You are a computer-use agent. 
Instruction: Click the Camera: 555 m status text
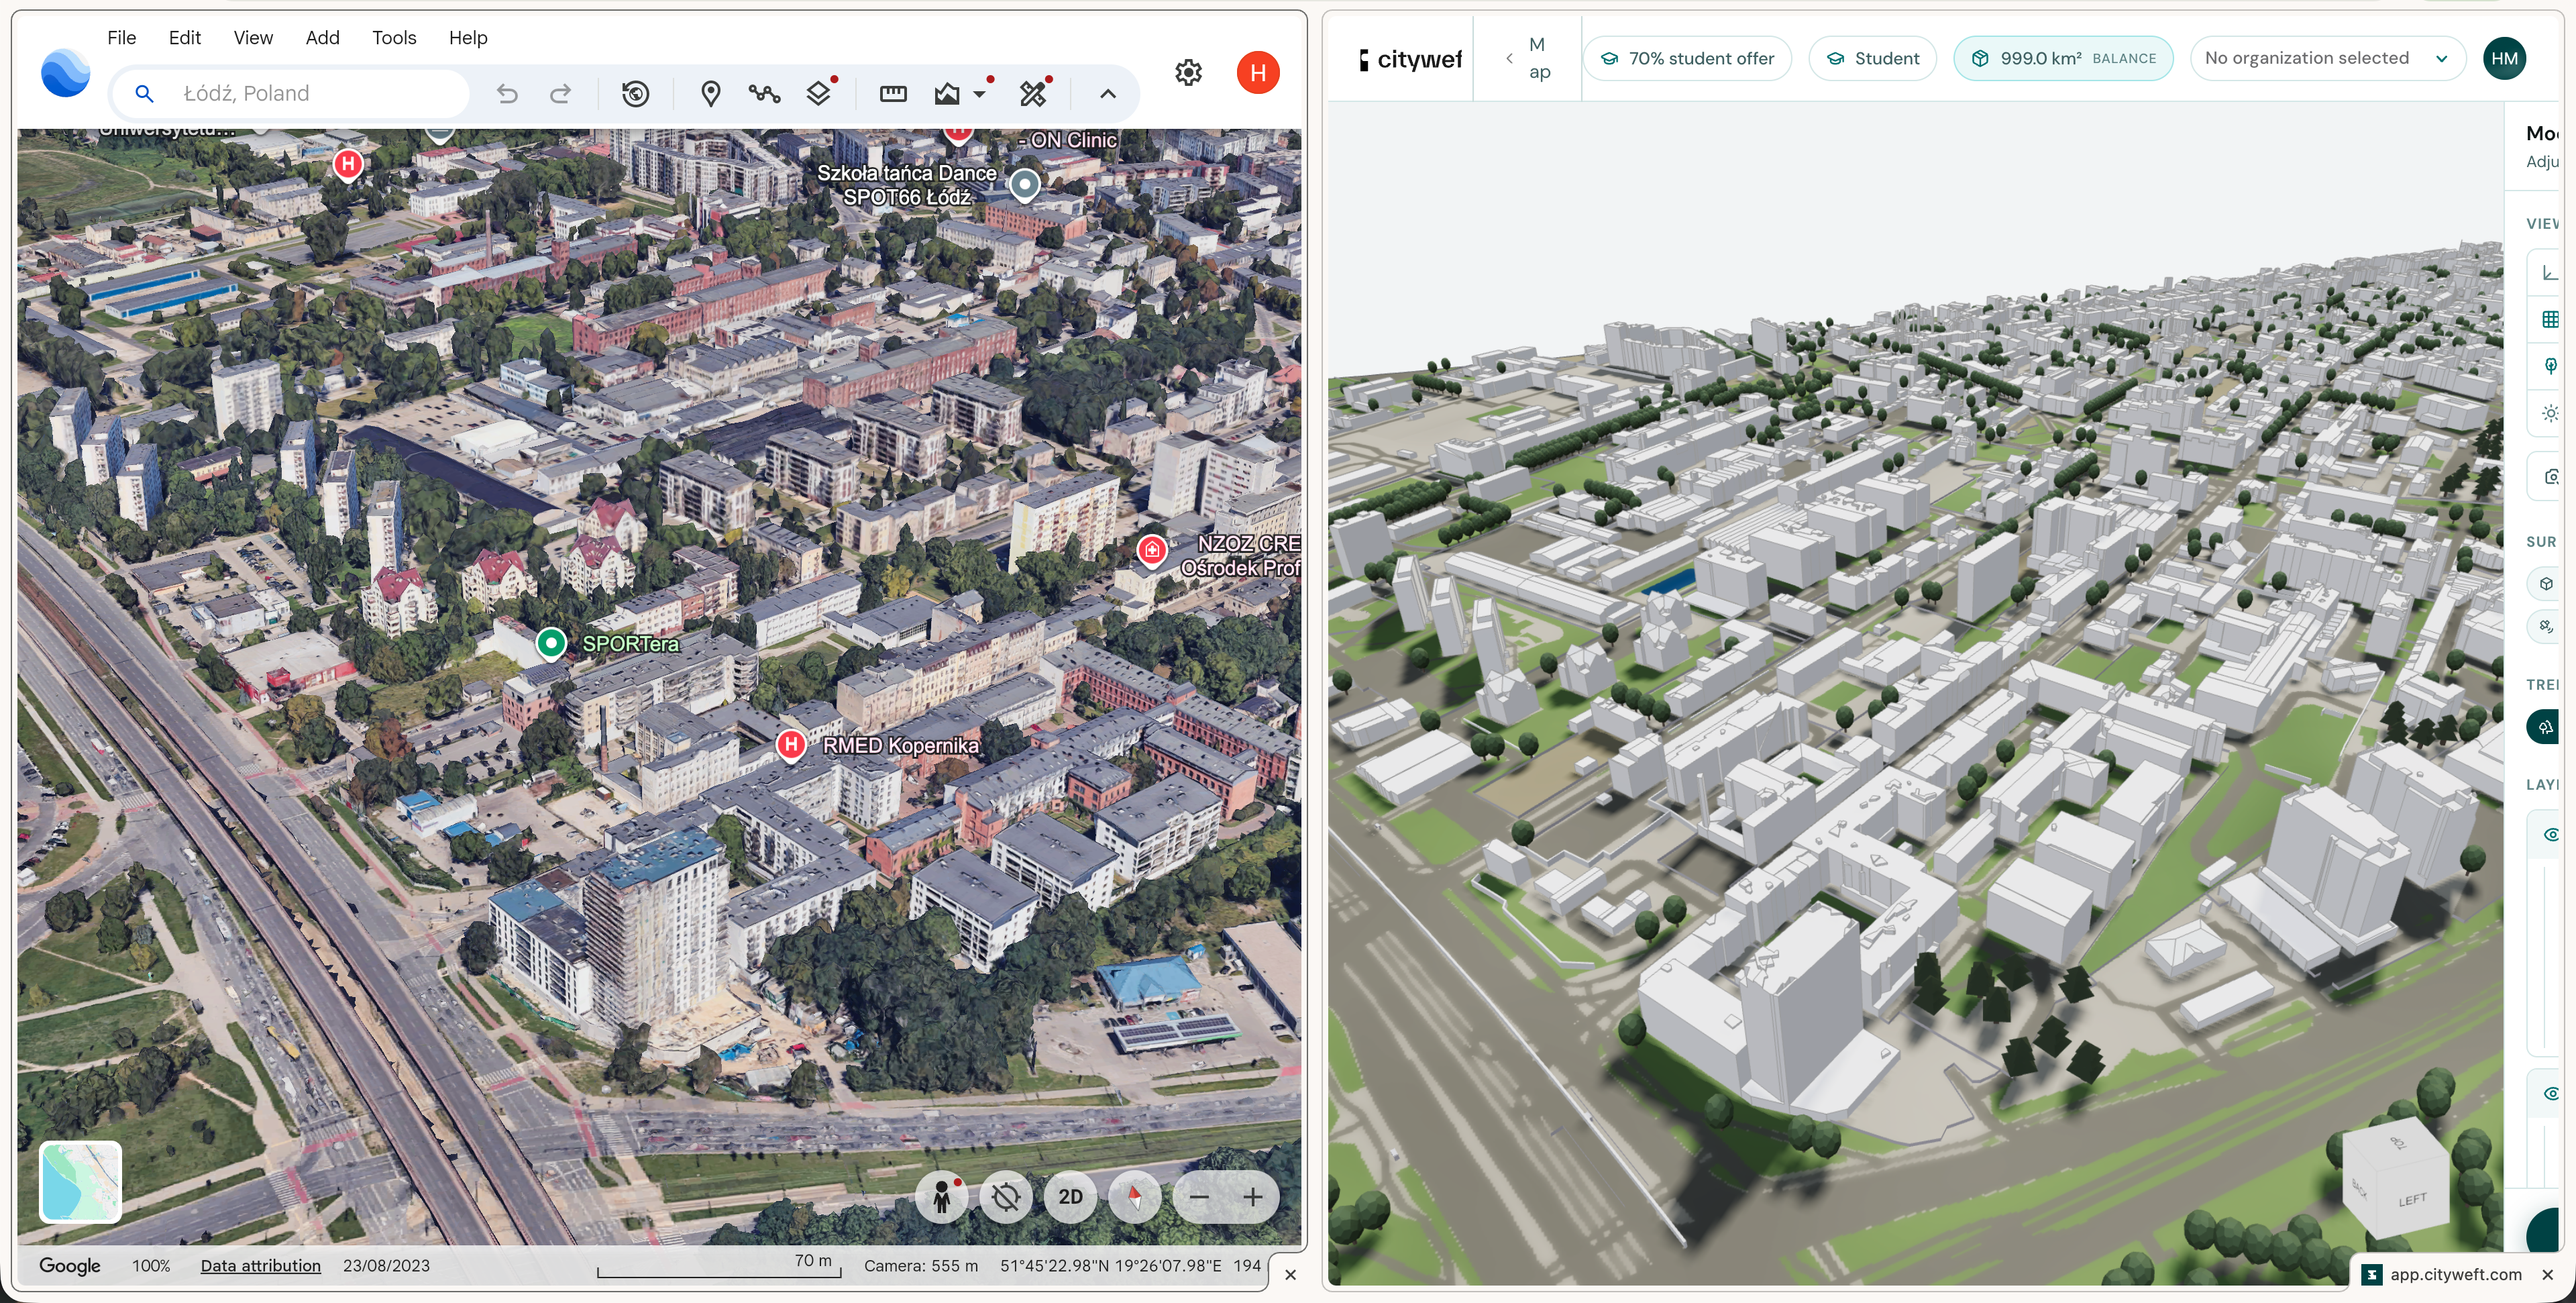921,1265
